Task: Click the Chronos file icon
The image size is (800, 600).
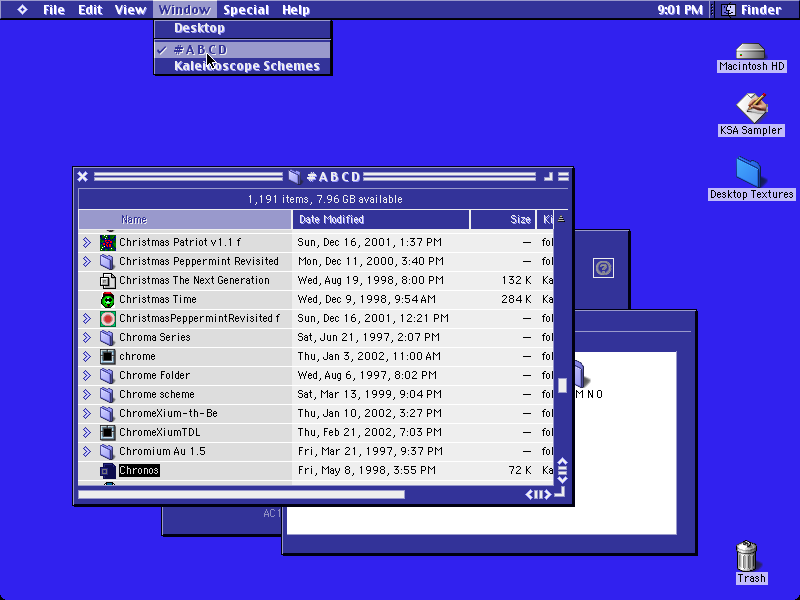Action: click(x=107, y=470)
